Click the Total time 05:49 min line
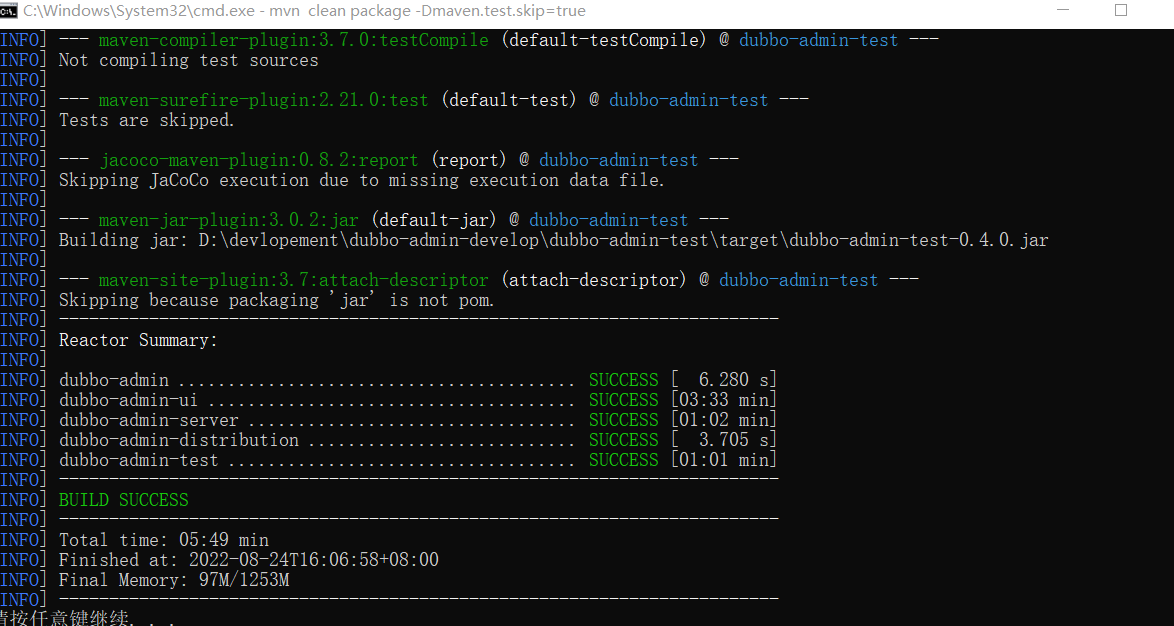This screenshot has height=626, width=1174. click(163, 540)
